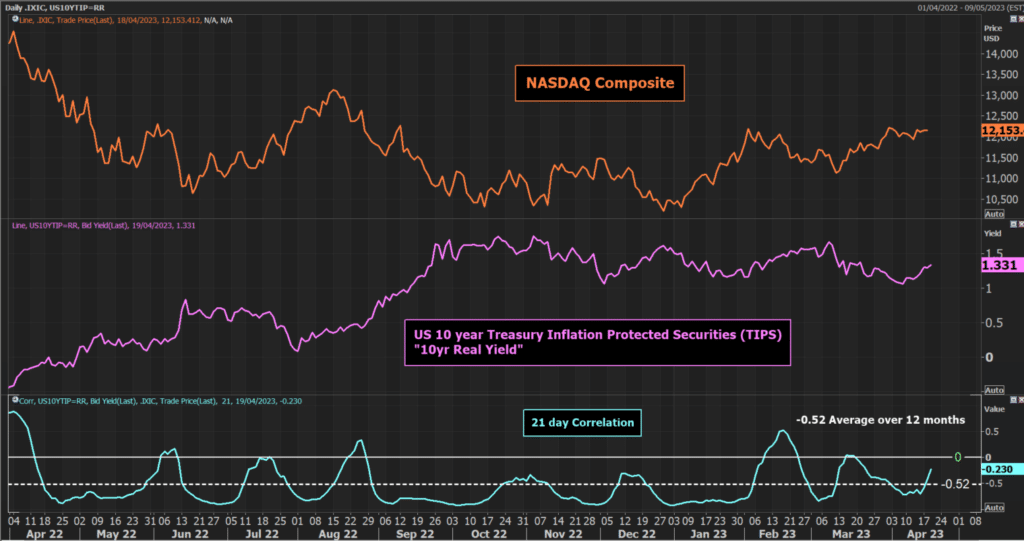
Task: Click the Value axis title
Action: [994, 409]
